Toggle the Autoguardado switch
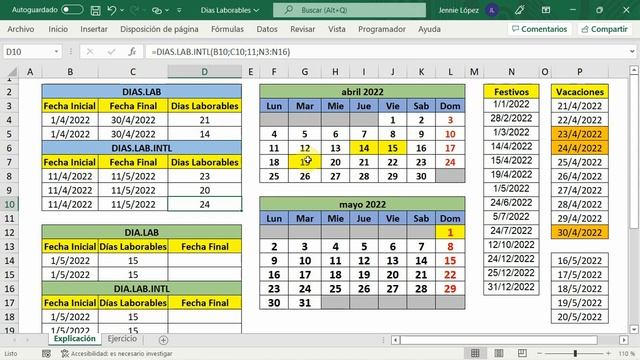The image size is (640, 360). pos(72,10)
